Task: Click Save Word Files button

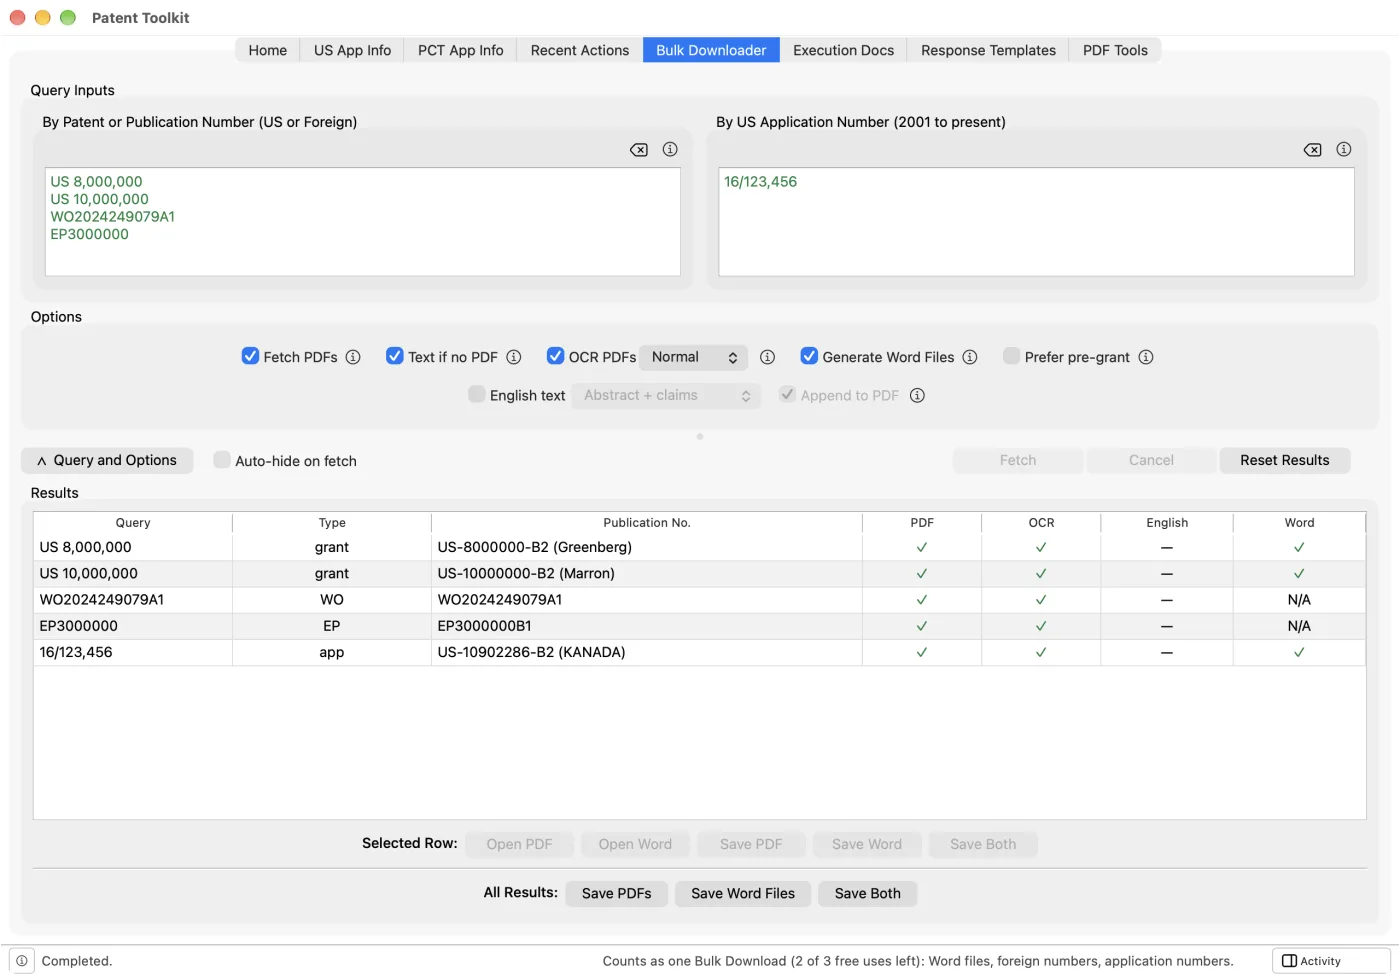Action: pos(743,894)
